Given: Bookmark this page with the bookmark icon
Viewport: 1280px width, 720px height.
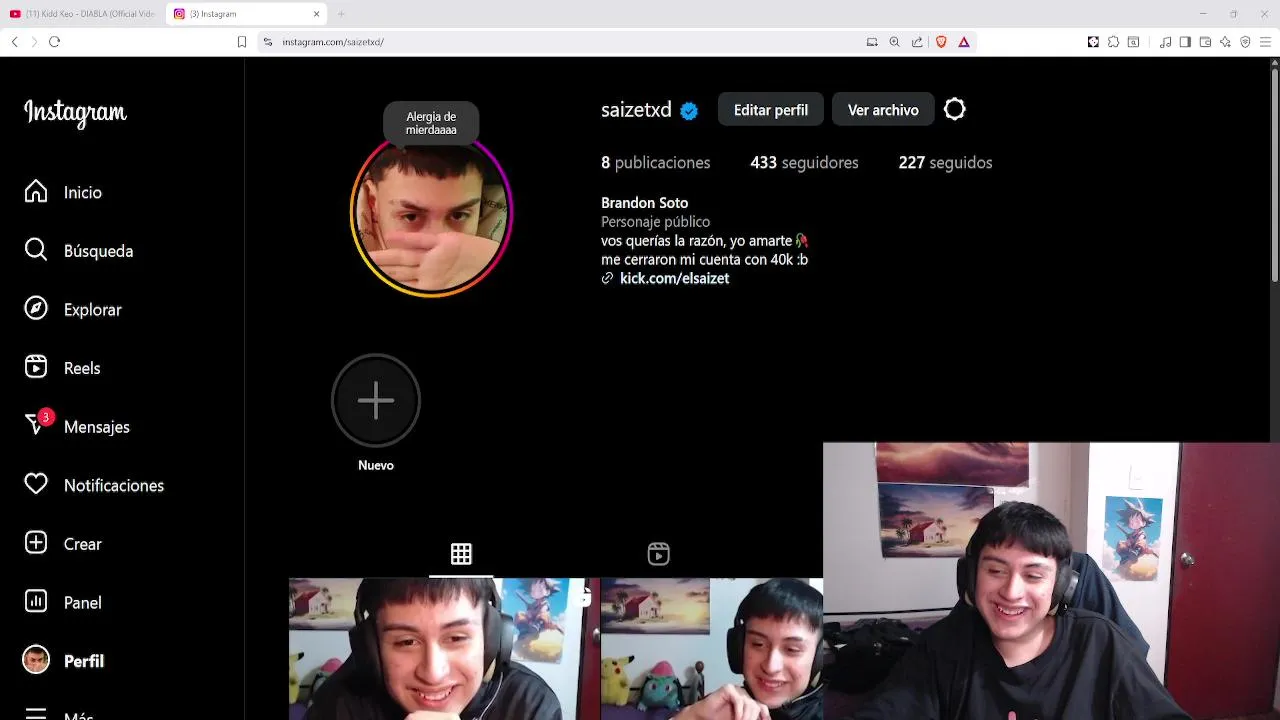Looking at the screenshot, I should [x=242, y=42].
